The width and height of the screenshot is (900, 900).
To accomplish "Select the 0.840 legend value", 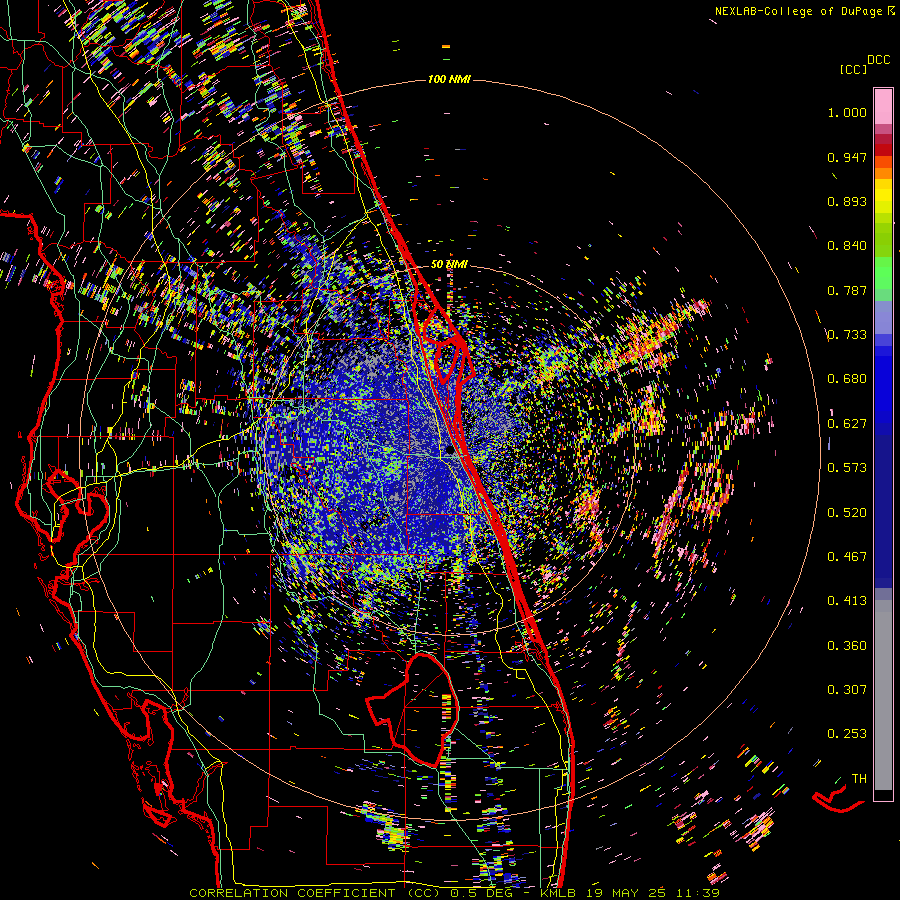I will (847, 246).
